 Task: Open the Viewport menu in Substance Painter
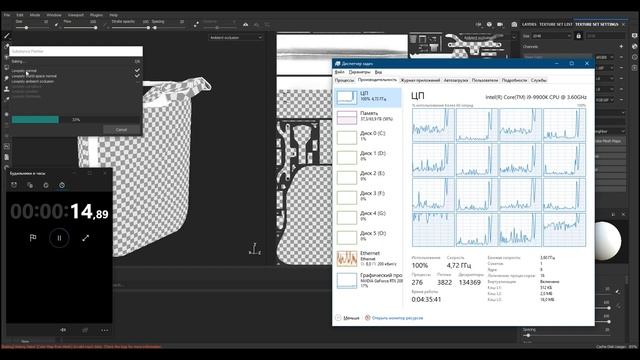[x=76, y=15]
